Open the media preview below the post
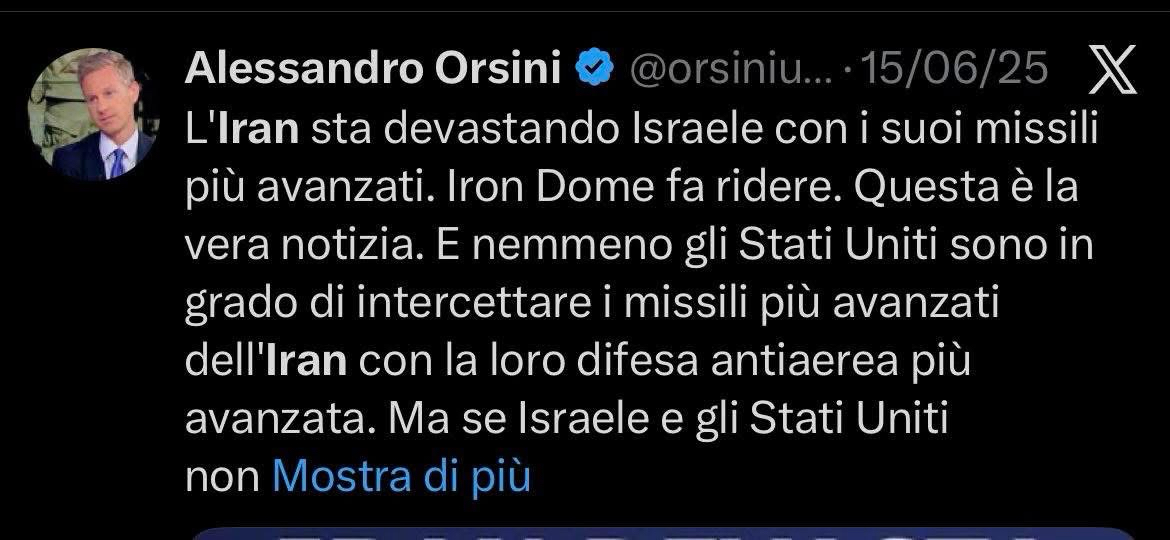Image resolution: width=1170 pixels, height=540 pixels. click(660, 532)
